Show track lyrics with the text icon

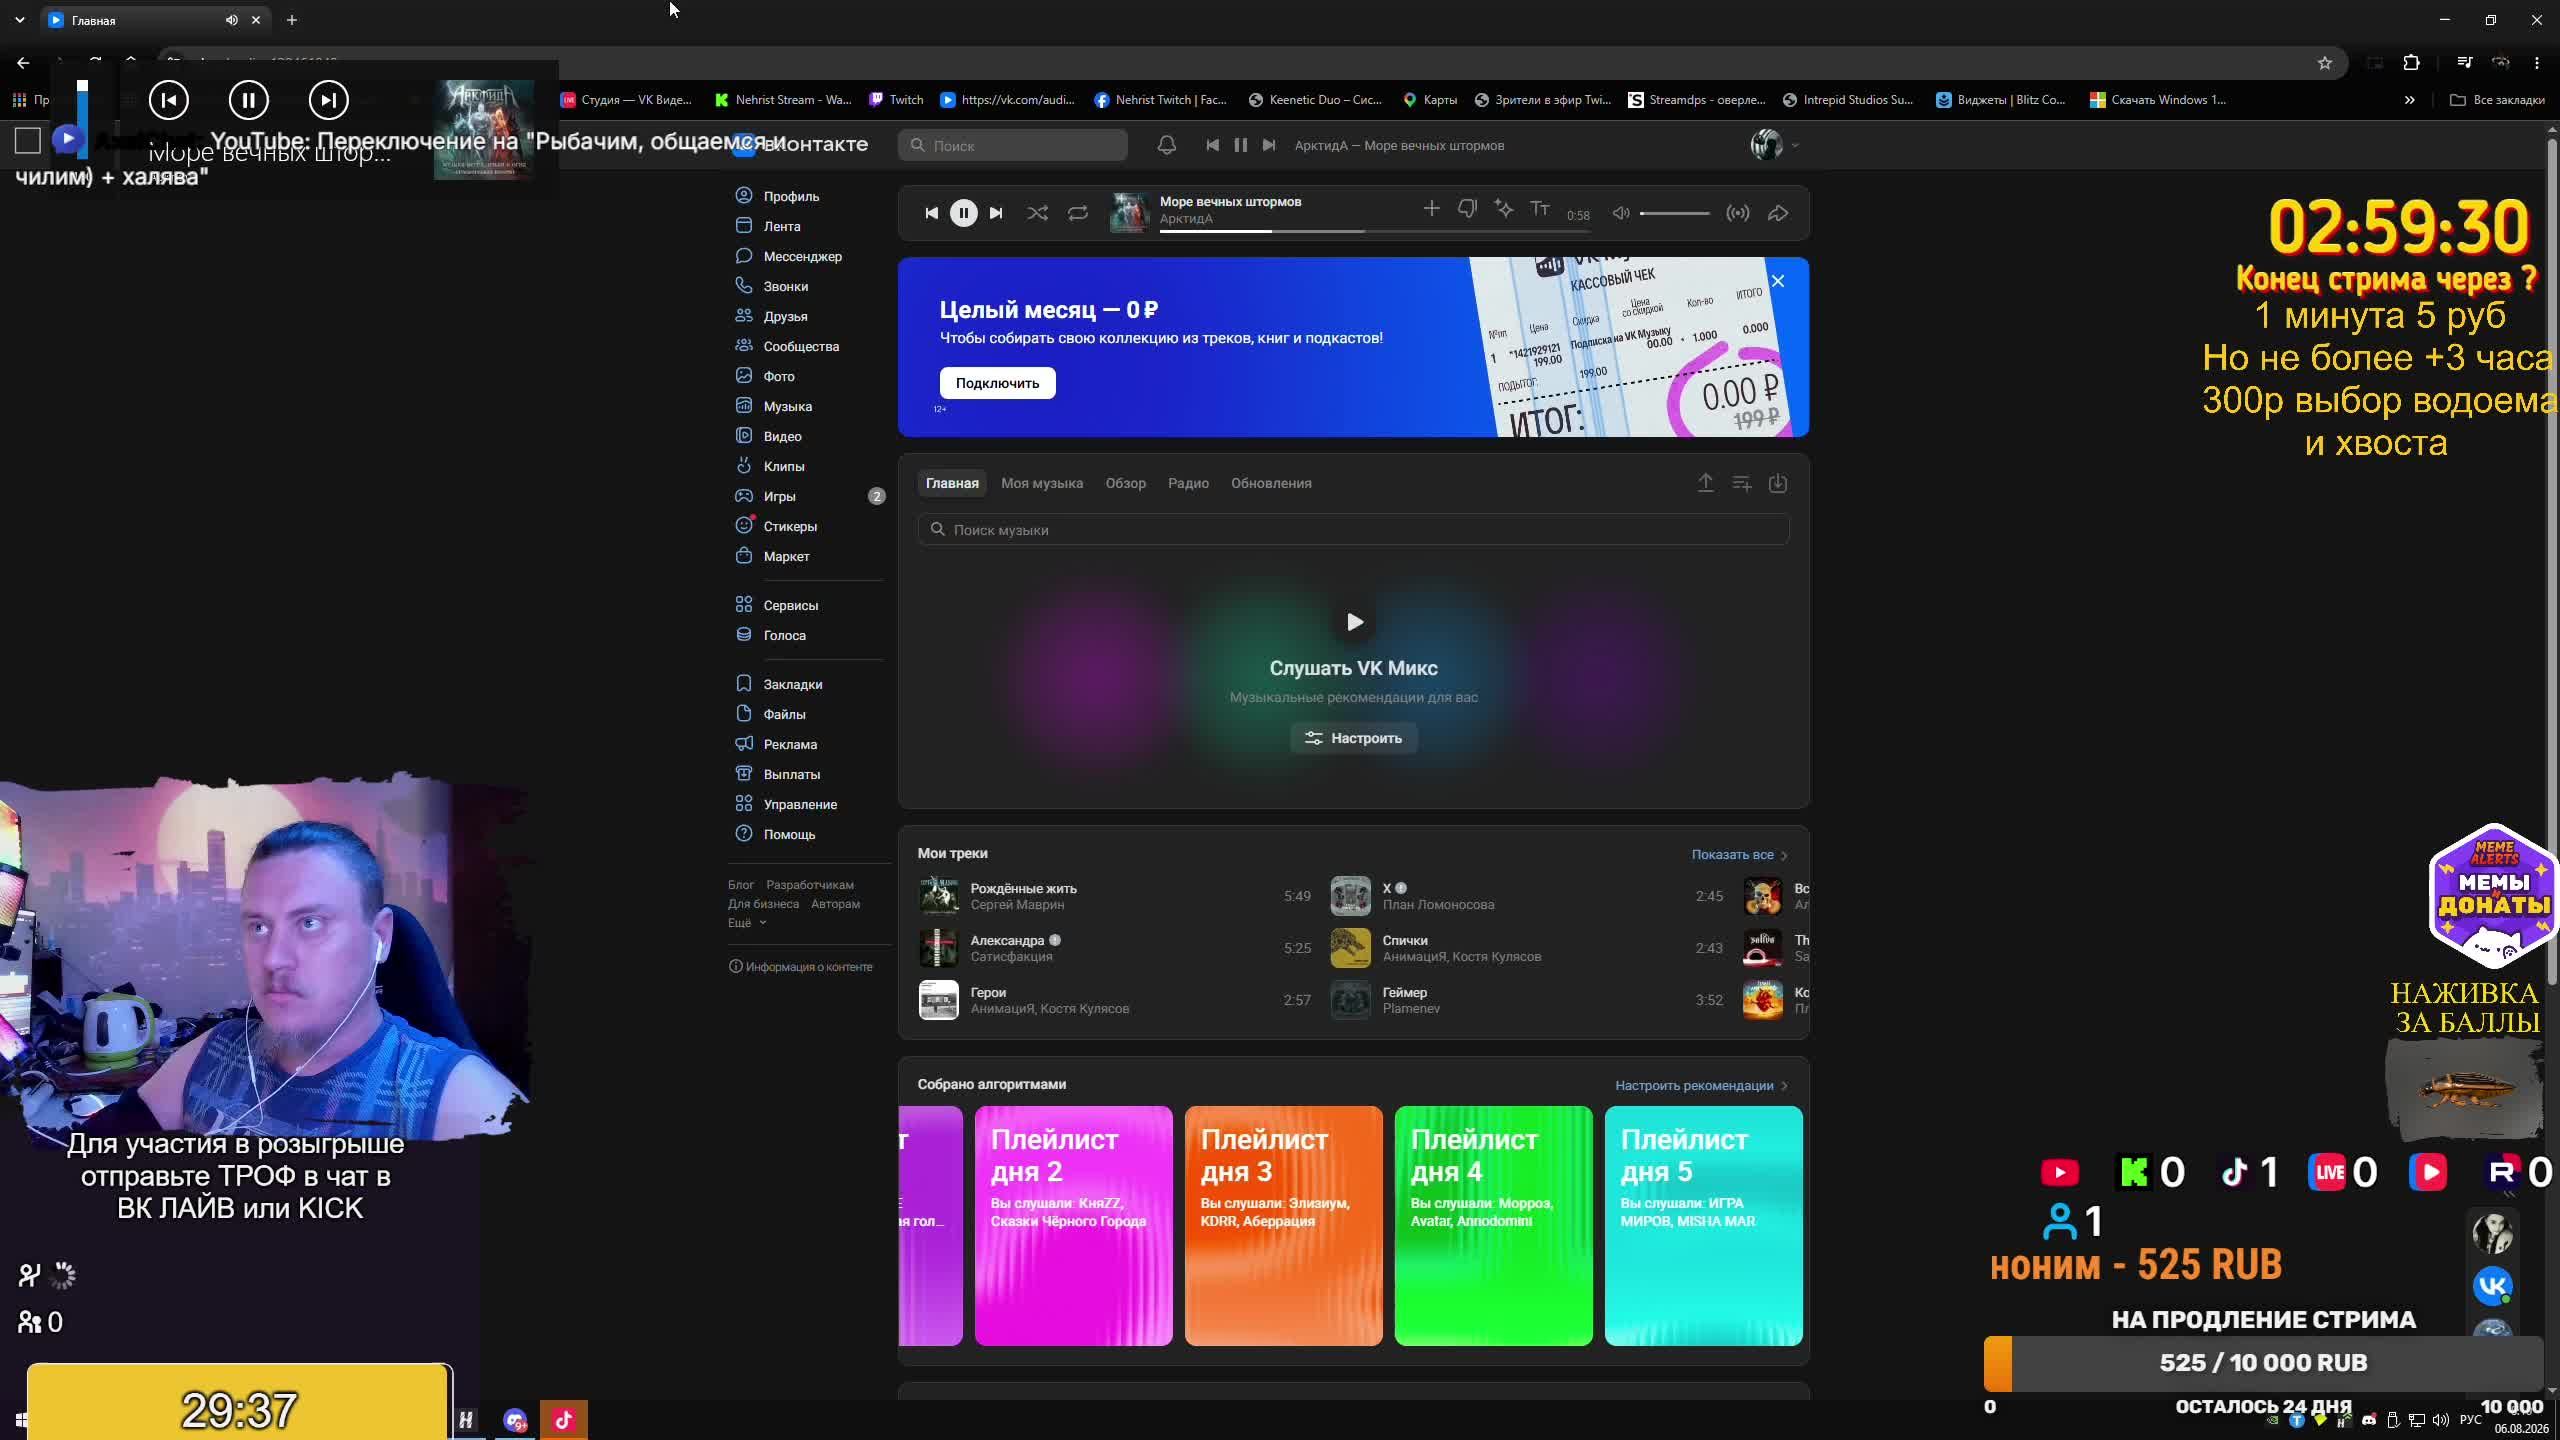pos(1540,208)
